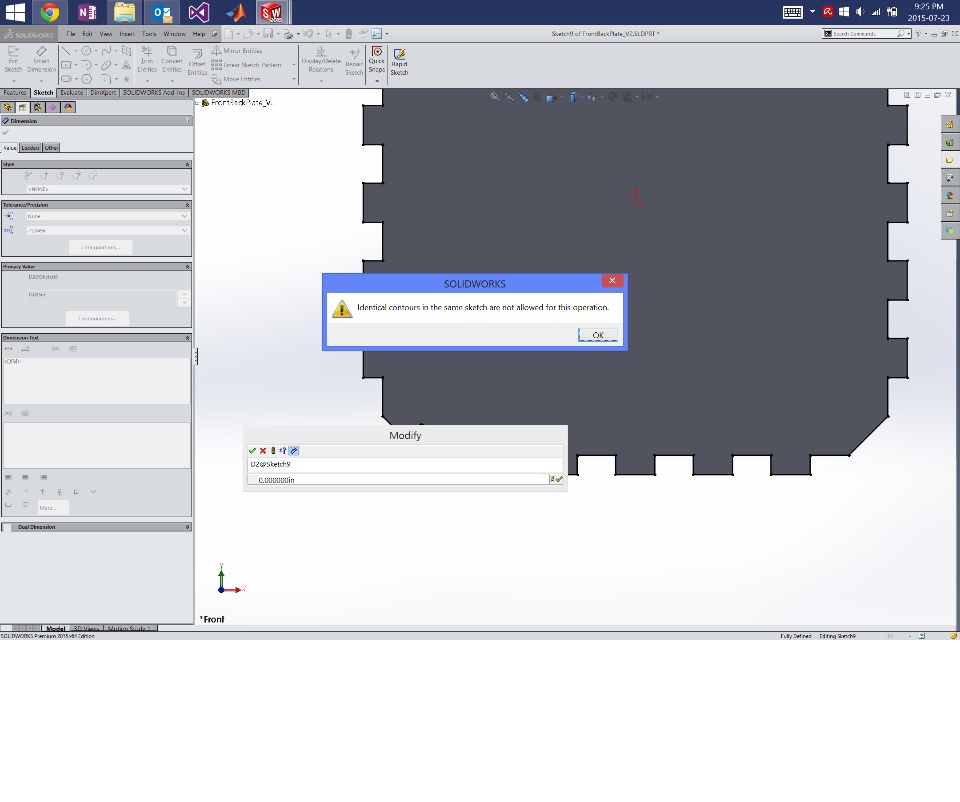The height and width of the screenshot is (802, 960).
Task: Use the Offset Entities tool
Action: point(197,63)
